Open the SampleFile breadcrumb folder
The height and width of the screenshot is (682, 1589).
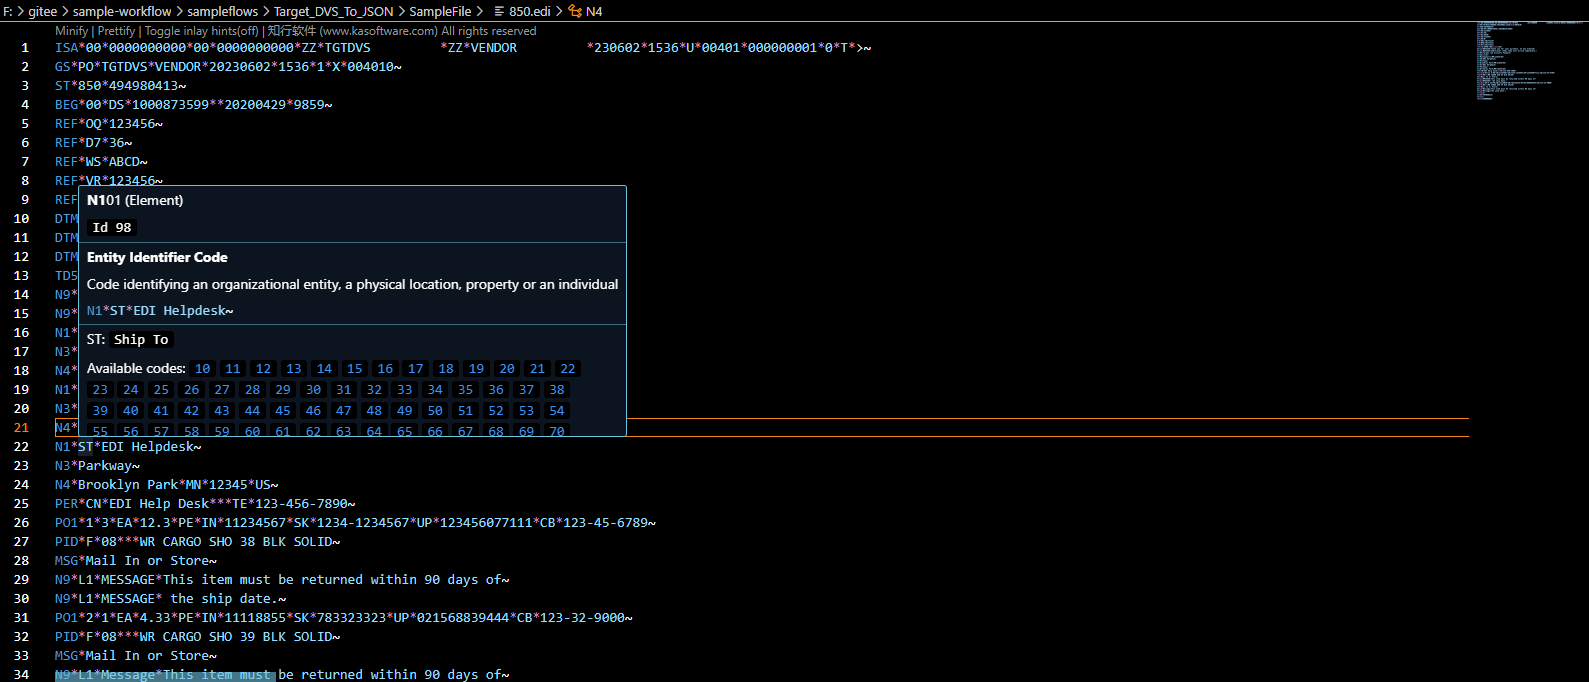[x=440, y=11]
